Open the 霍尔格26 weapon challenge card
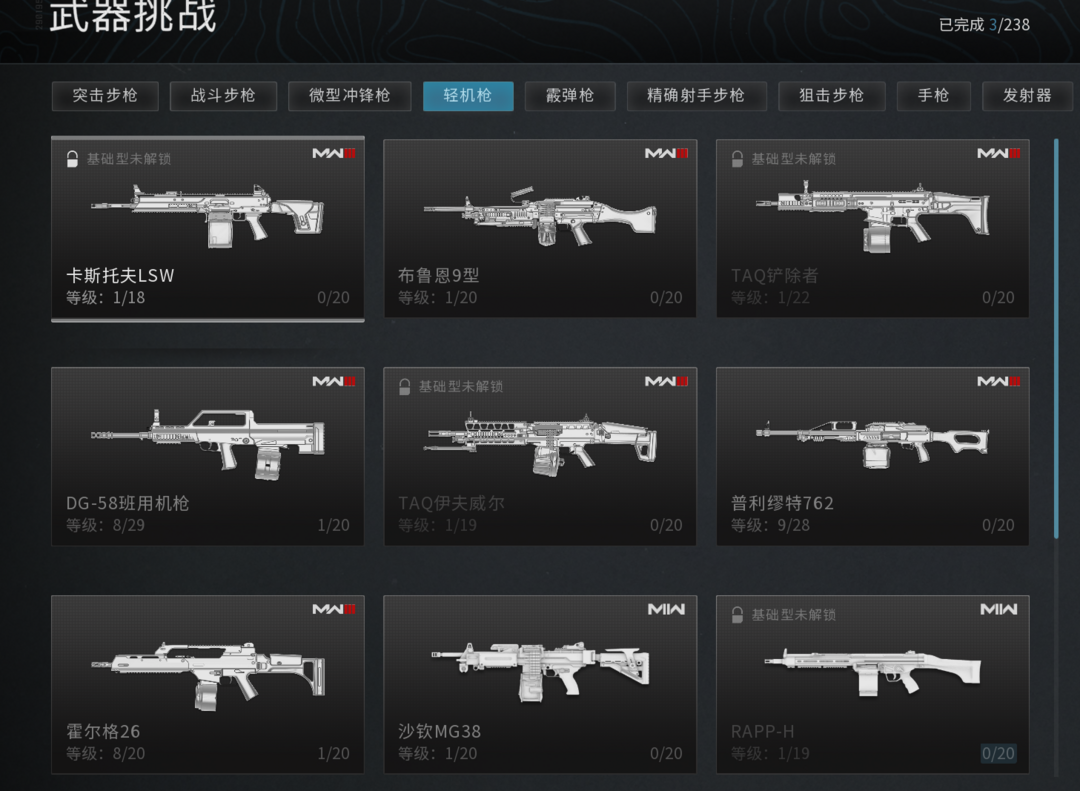The width and height of the screenshot is (1080, 791). click(207, 684)
